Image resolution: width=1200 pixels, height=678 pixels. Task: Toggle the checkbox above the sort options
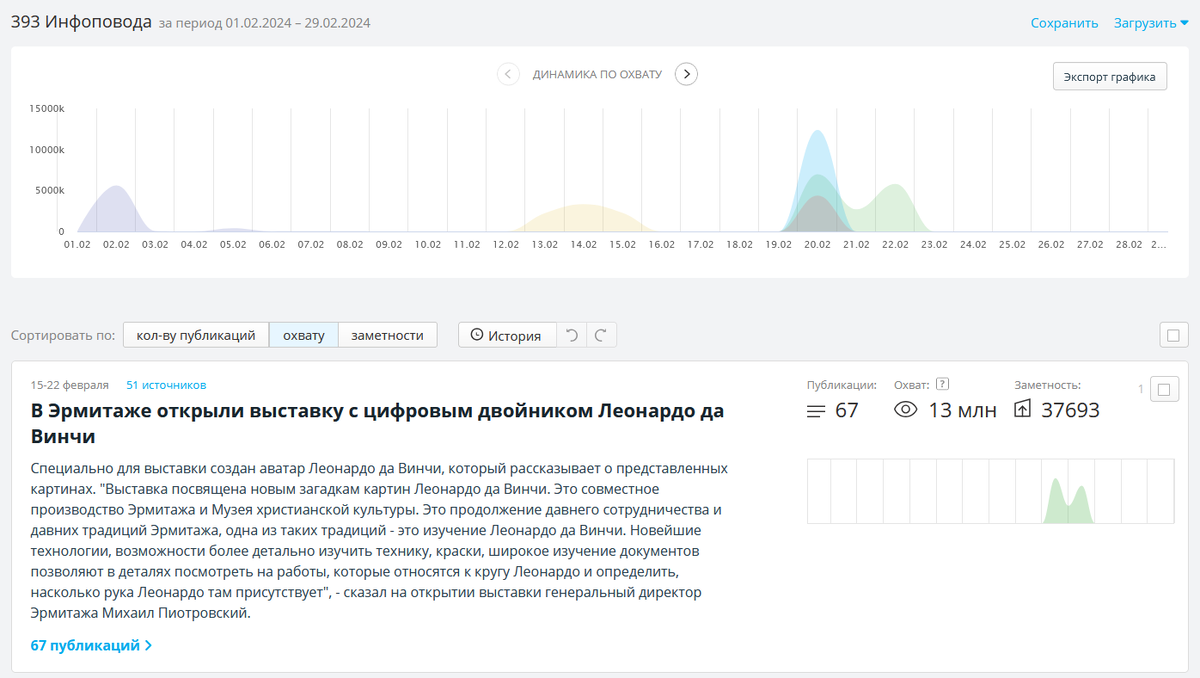1171,335
